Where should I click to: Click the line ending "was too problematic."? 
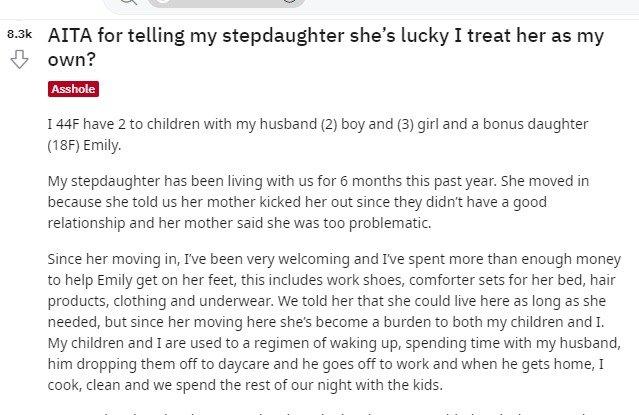point(239,223)
